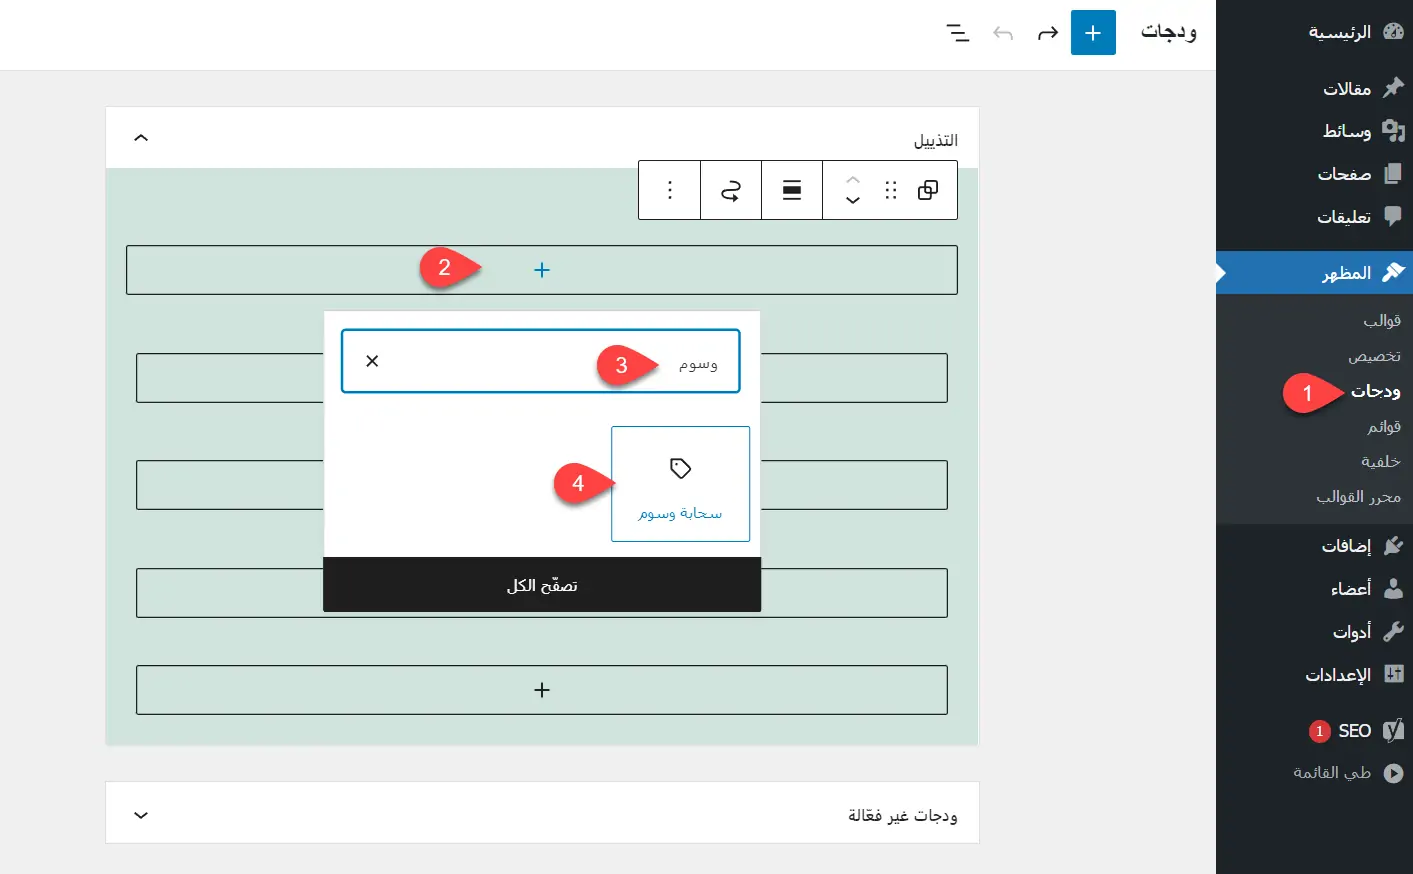This screenshot has width=1413, height=874.
Task: Expand the ودجات غير فعّالة panel
Action: pos(141,815)
